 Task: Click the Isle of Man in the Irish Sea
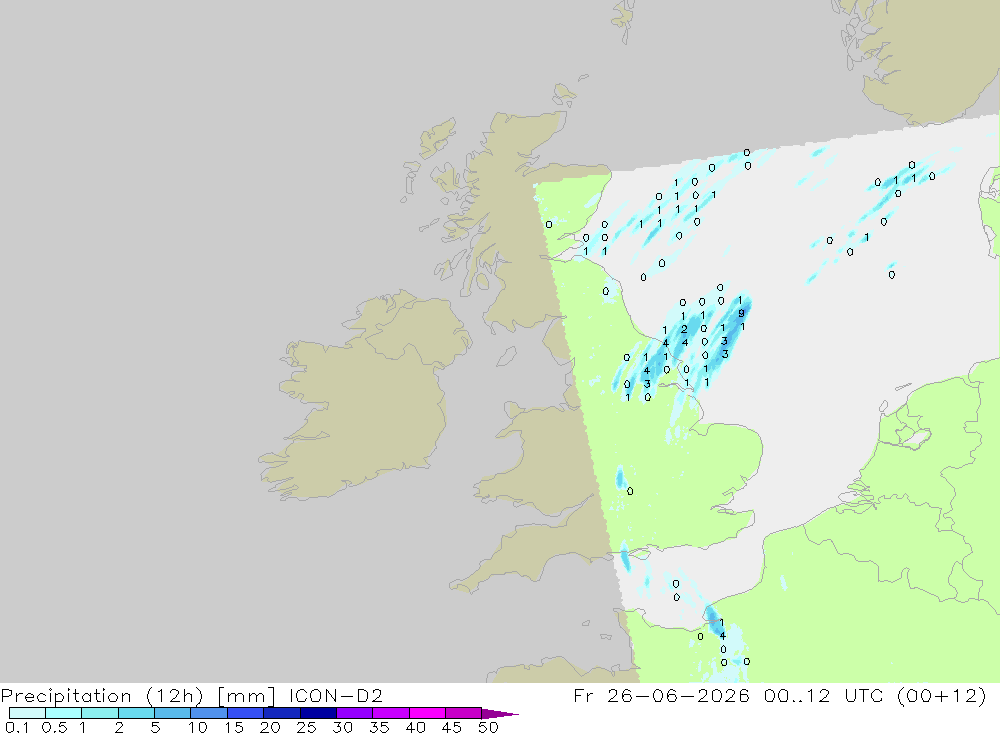506,356
